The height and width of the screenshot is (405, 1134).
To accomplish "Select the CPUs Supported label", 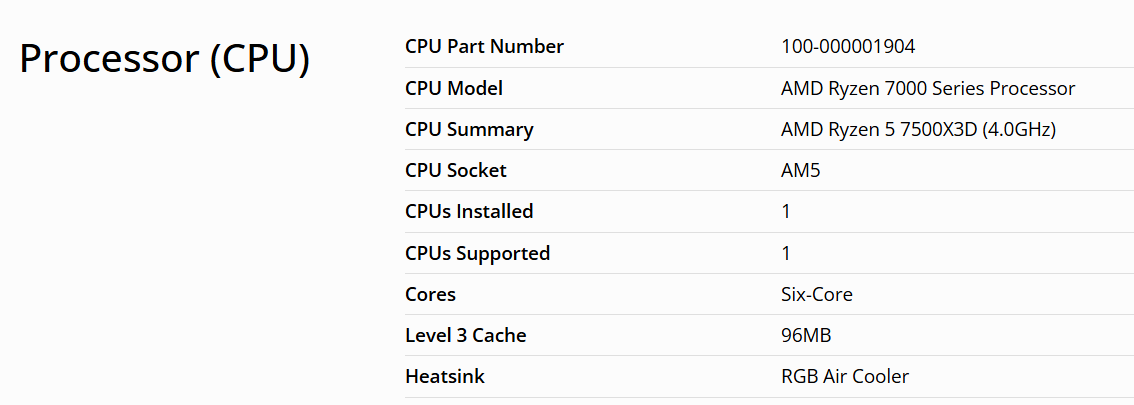I will 477,253.
